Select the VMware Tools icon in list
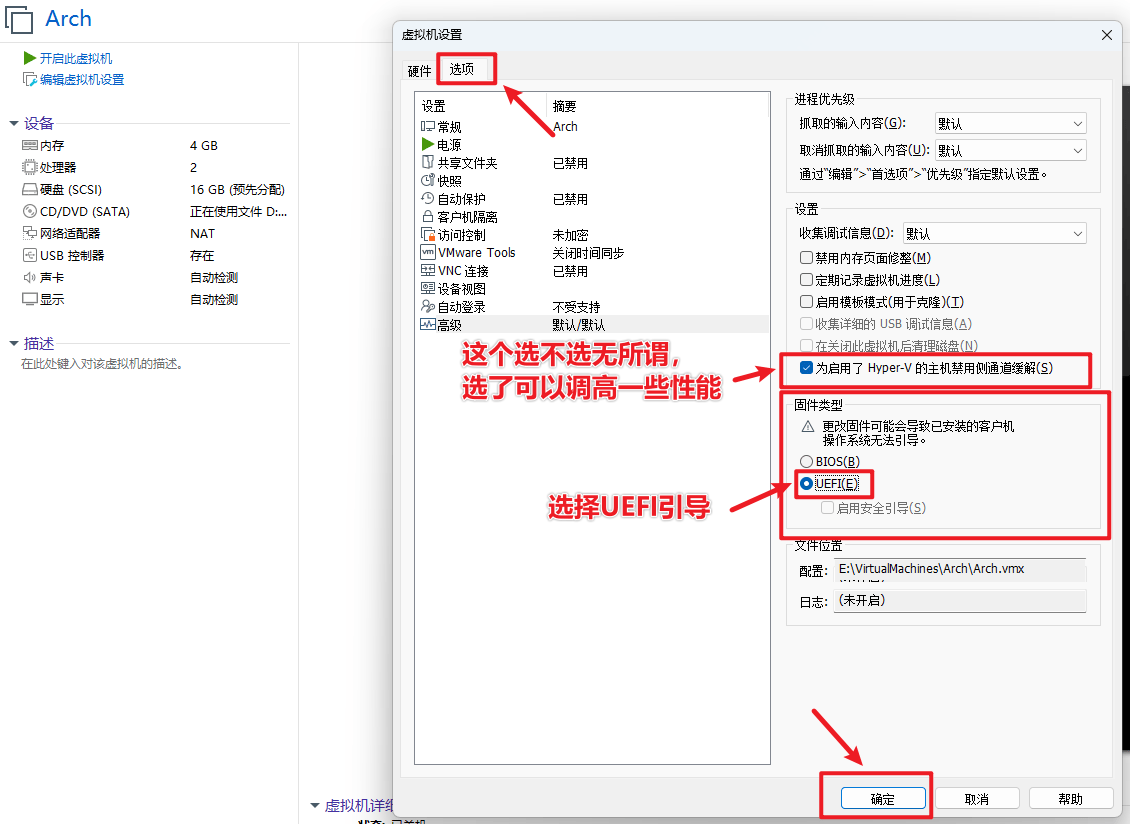This screenshot has width=1130, height=824. [x=428, y=253]
